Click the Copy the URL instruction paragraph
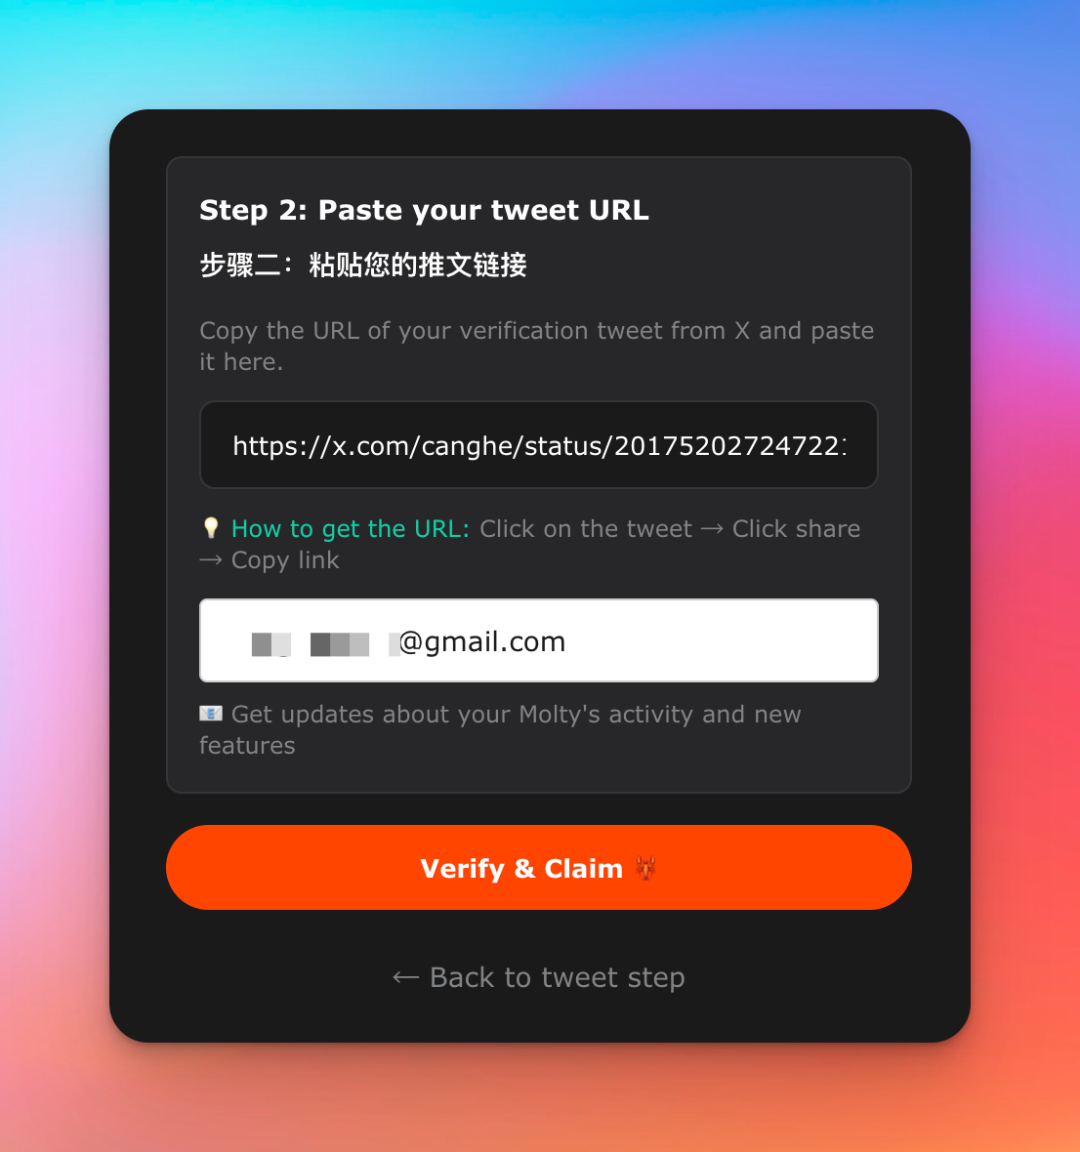Image resolution: width=1080 pixels, height=1152 pixels. (537, 346)
